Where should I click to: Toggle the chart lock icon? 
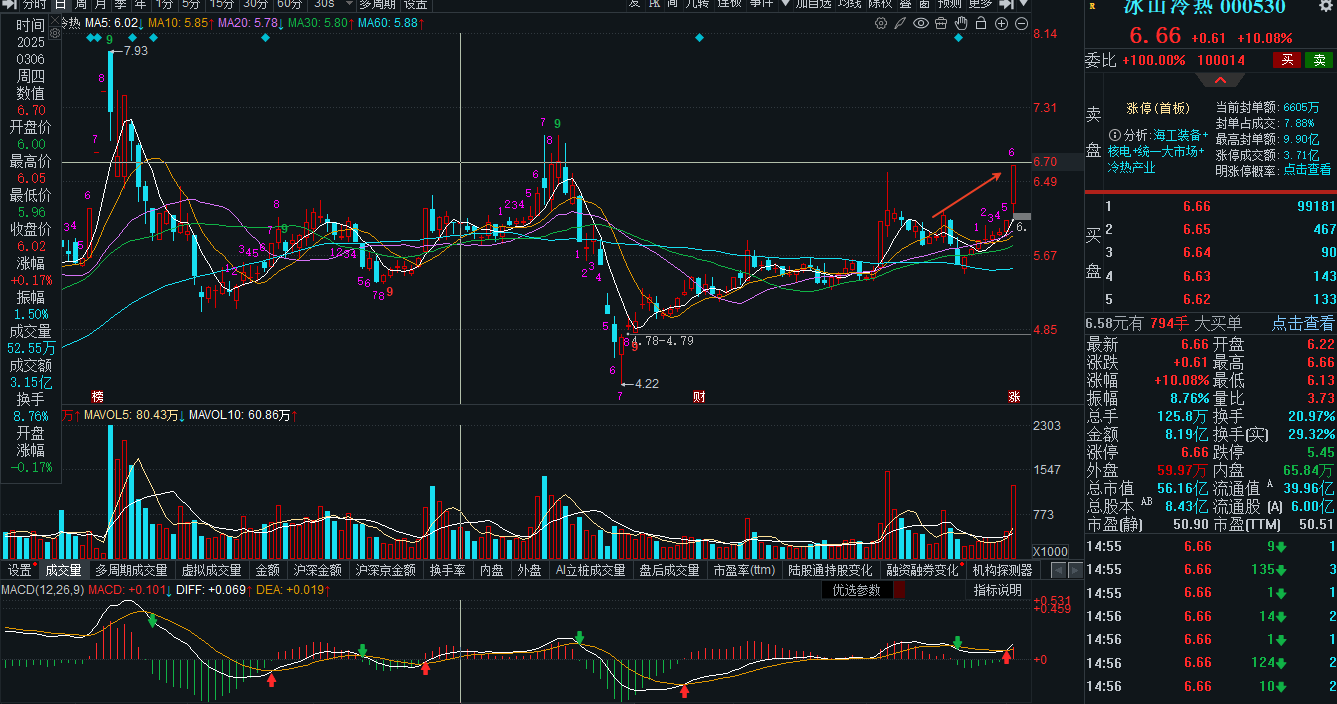pos(982,23)
